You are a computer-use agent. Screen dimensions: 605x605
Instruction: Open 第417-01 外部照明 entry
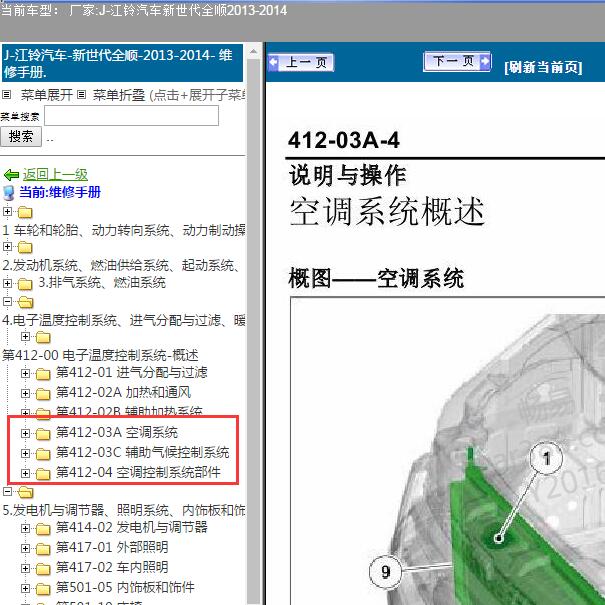point(112,548)
